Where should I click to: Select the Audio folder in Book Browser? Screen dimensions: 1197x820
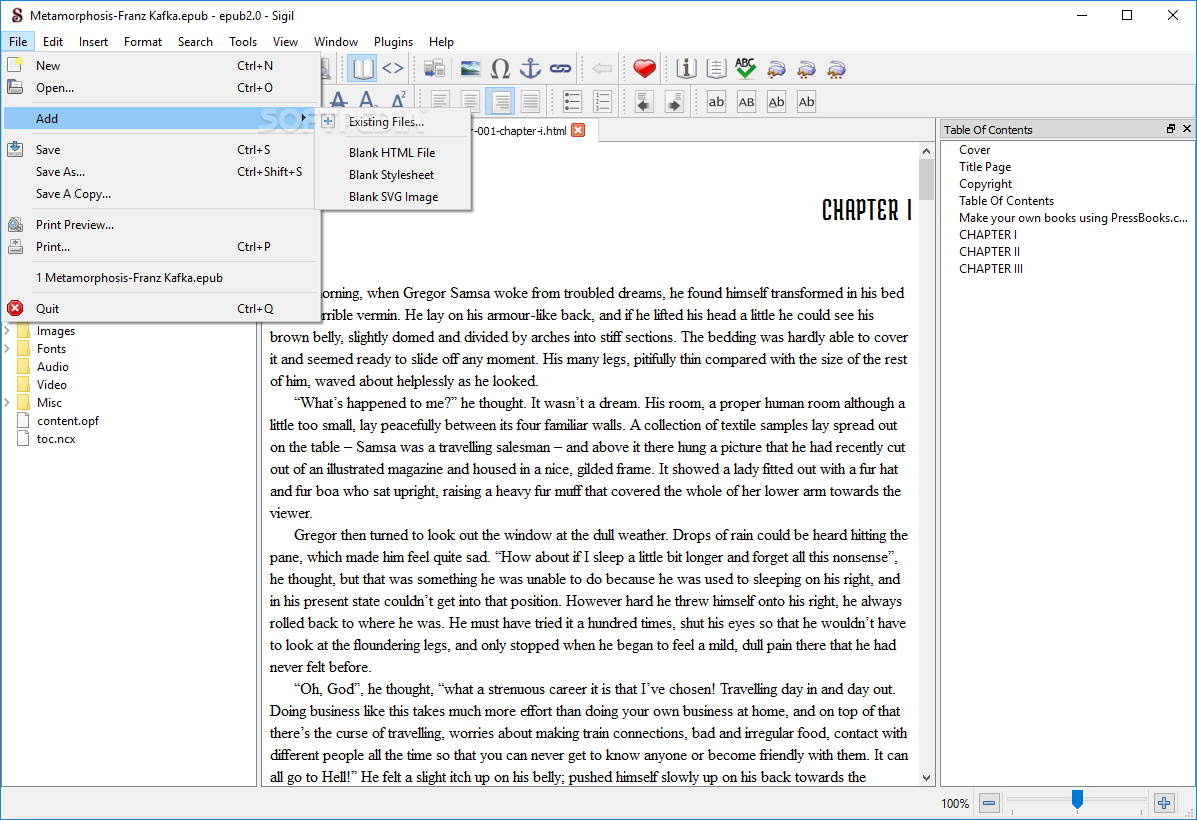[x=53, y=366]
